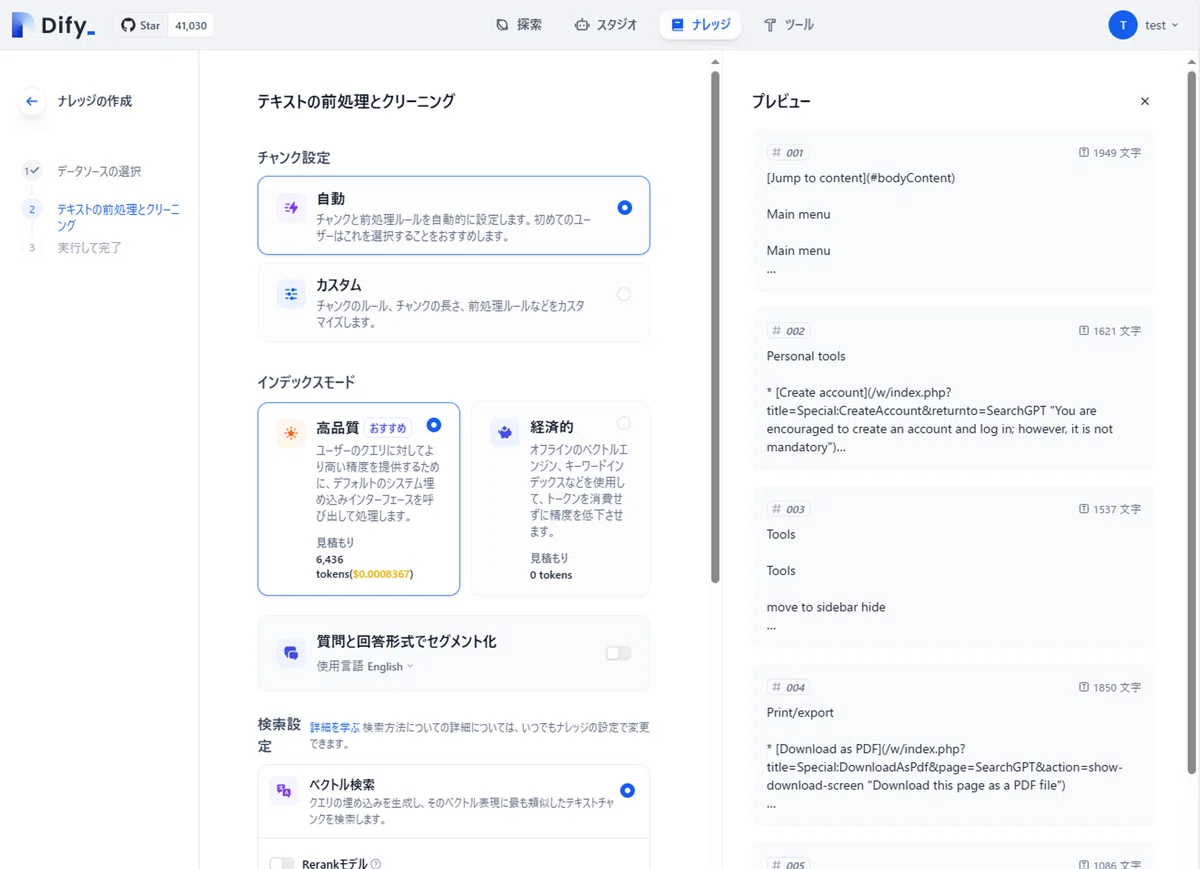Click the 6,436 tokens estimate text
The height and width of the screenshot is (869, 1200).
364,567
